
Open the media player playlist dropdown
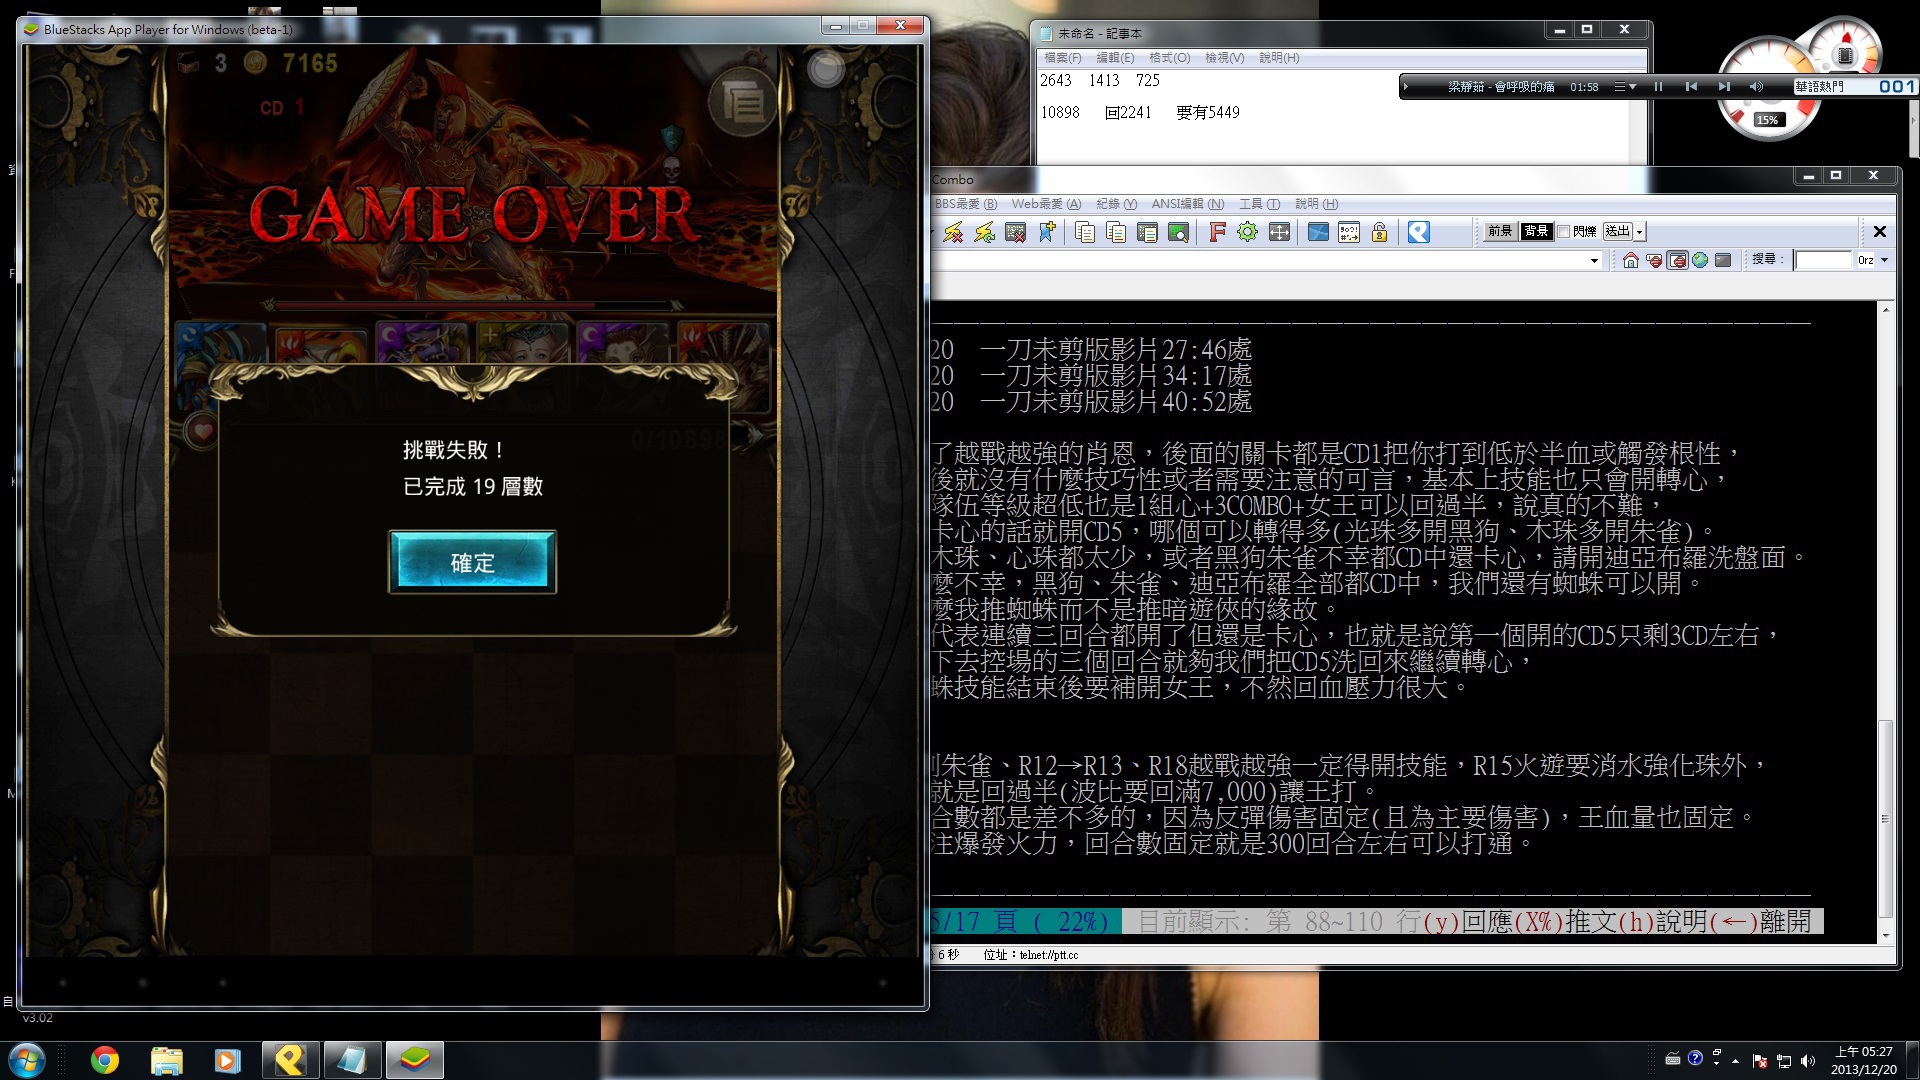click(x=1625, y=87)
